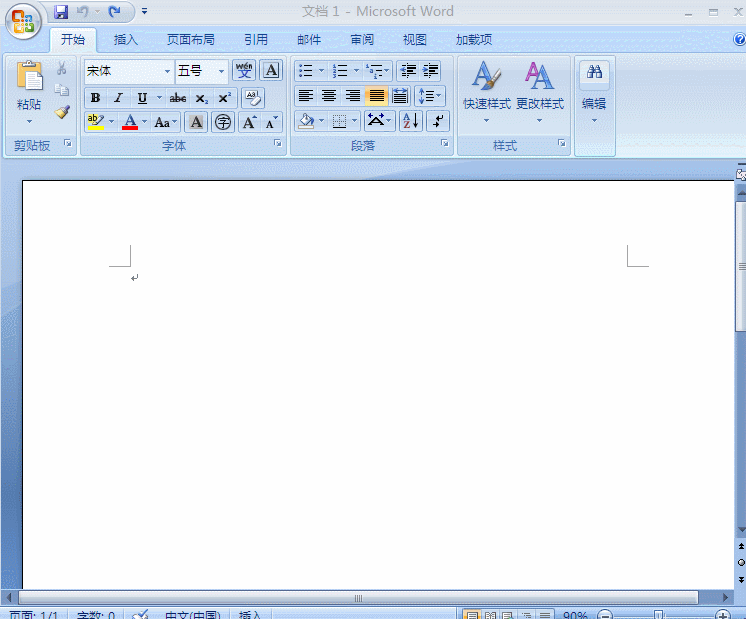Open the font color dropdown arrow
Screen dimensions: 746x619
coord(144,122)
